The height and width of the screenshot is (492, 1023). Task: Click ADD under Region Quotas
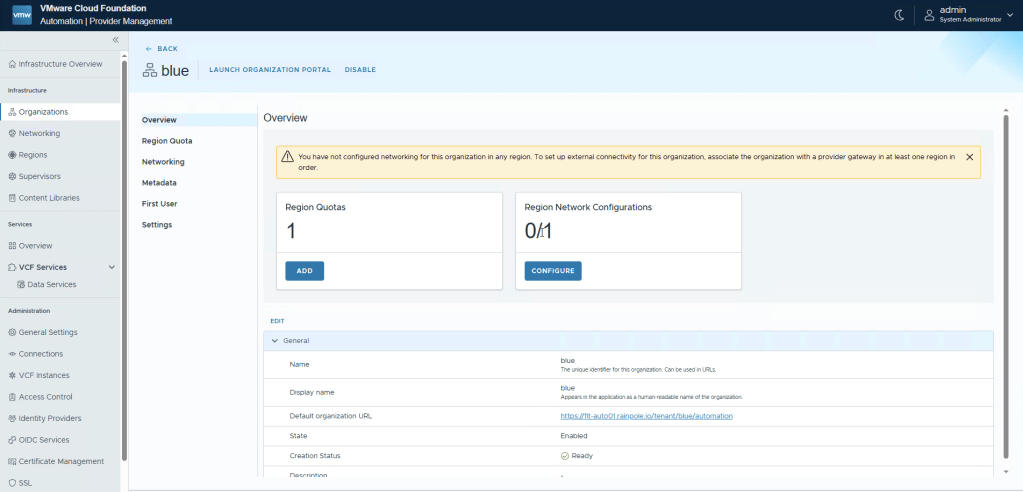click(304, 271)
